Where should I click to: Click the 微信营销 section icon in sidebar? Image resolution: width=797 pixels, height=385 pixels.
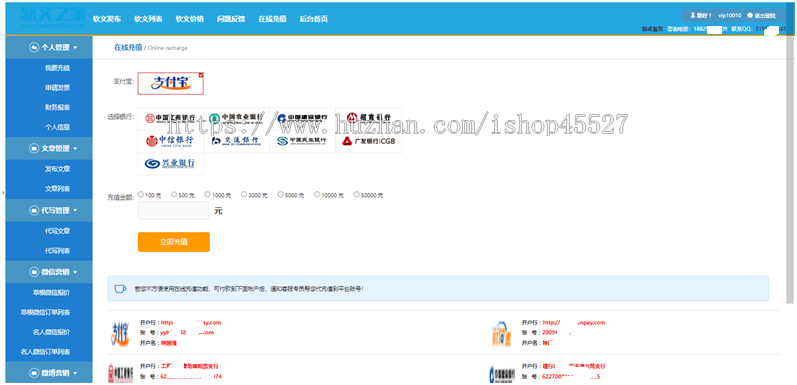34,272
